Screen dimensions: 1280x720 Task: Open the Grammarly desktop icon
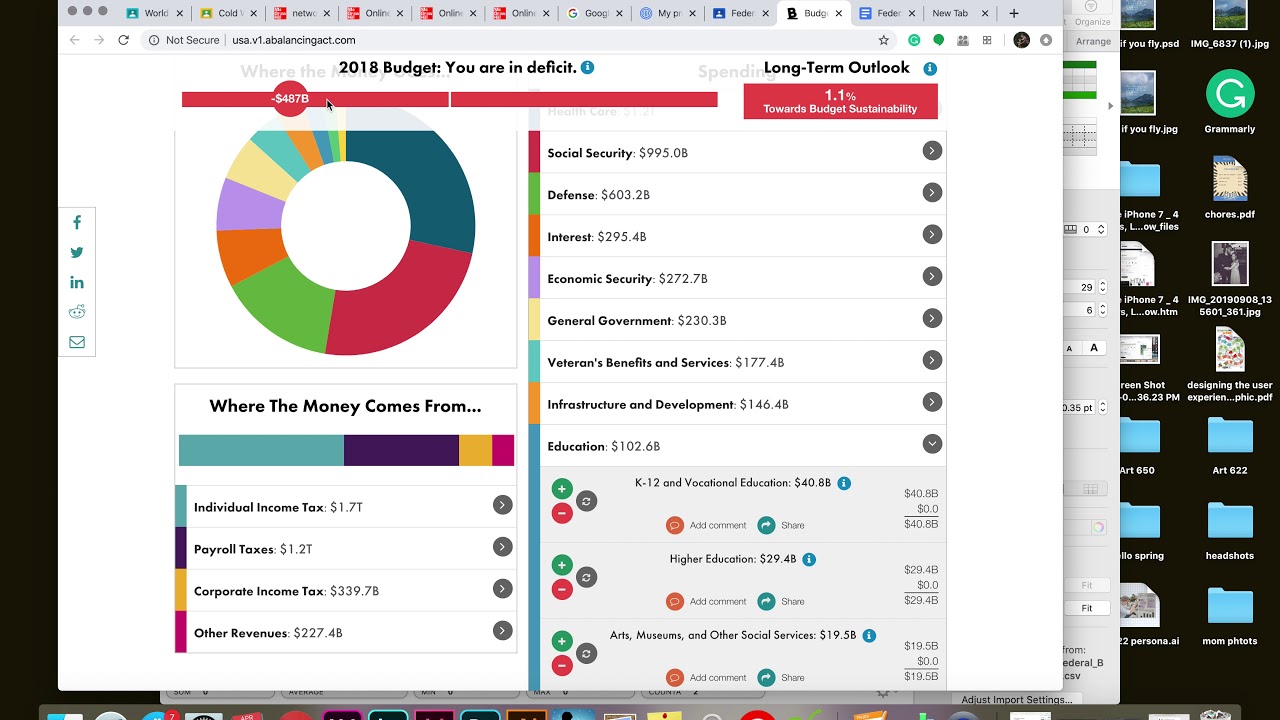(x=1229, y=102)
